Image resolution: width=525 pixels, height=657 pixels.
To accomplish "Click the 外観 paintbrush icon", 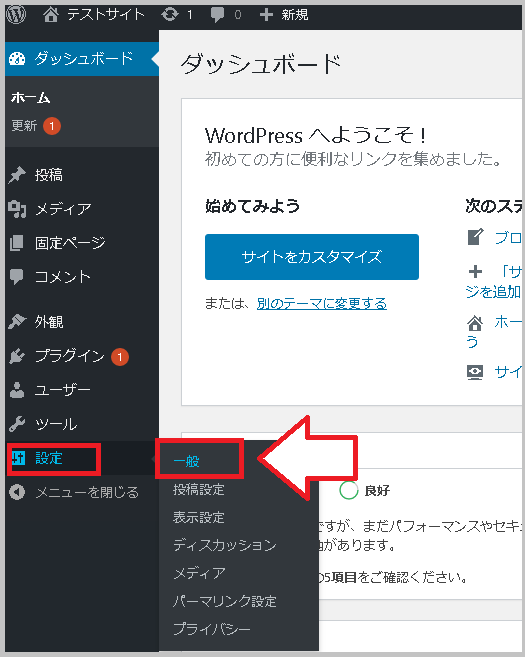I will click(17, 322).
